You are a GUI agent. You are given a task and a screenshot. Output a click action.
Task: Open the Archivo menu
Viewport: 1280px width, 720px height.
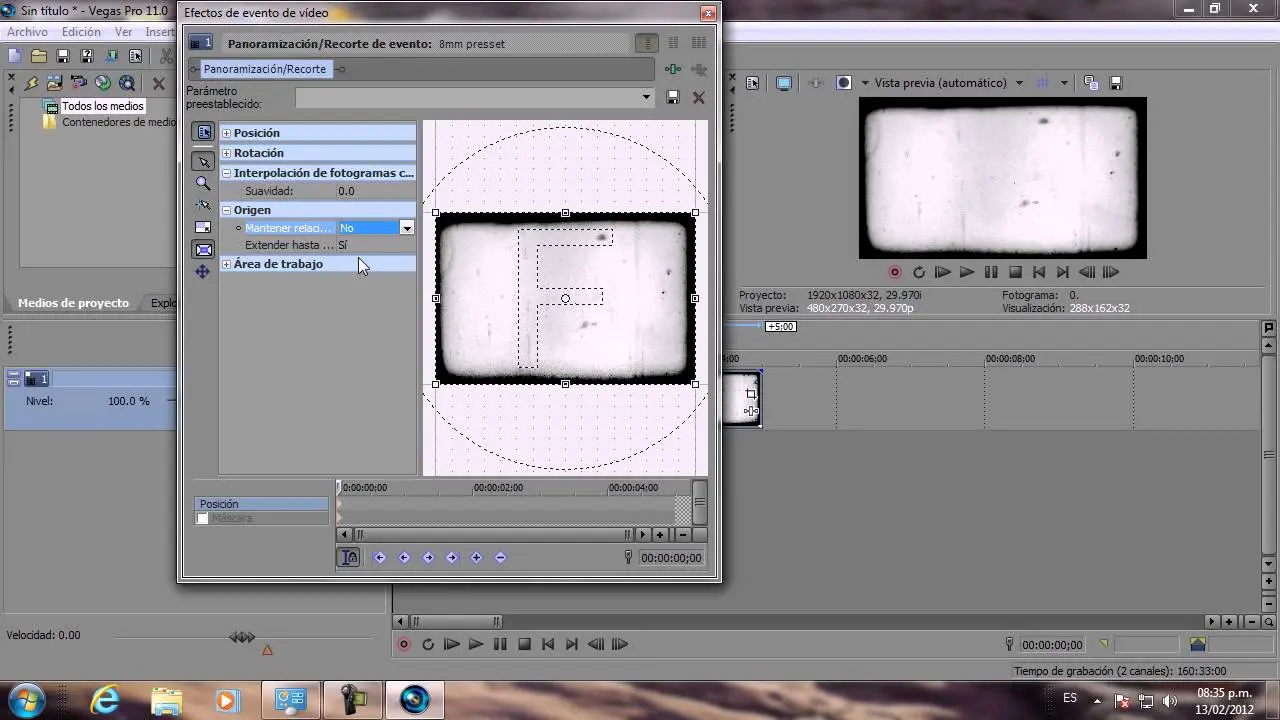coord(27,32)
